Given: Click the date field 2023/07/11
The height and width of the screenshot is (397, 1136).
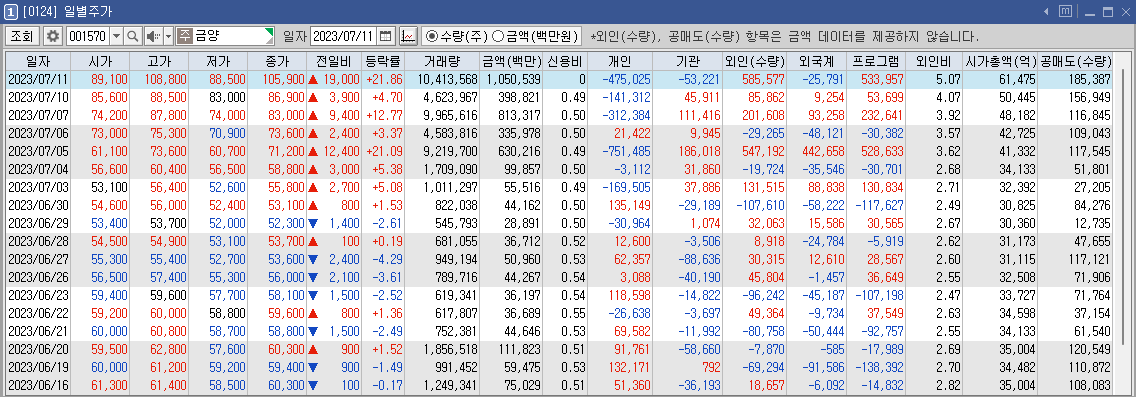Looking at the screenshot, I should point(343,35).
